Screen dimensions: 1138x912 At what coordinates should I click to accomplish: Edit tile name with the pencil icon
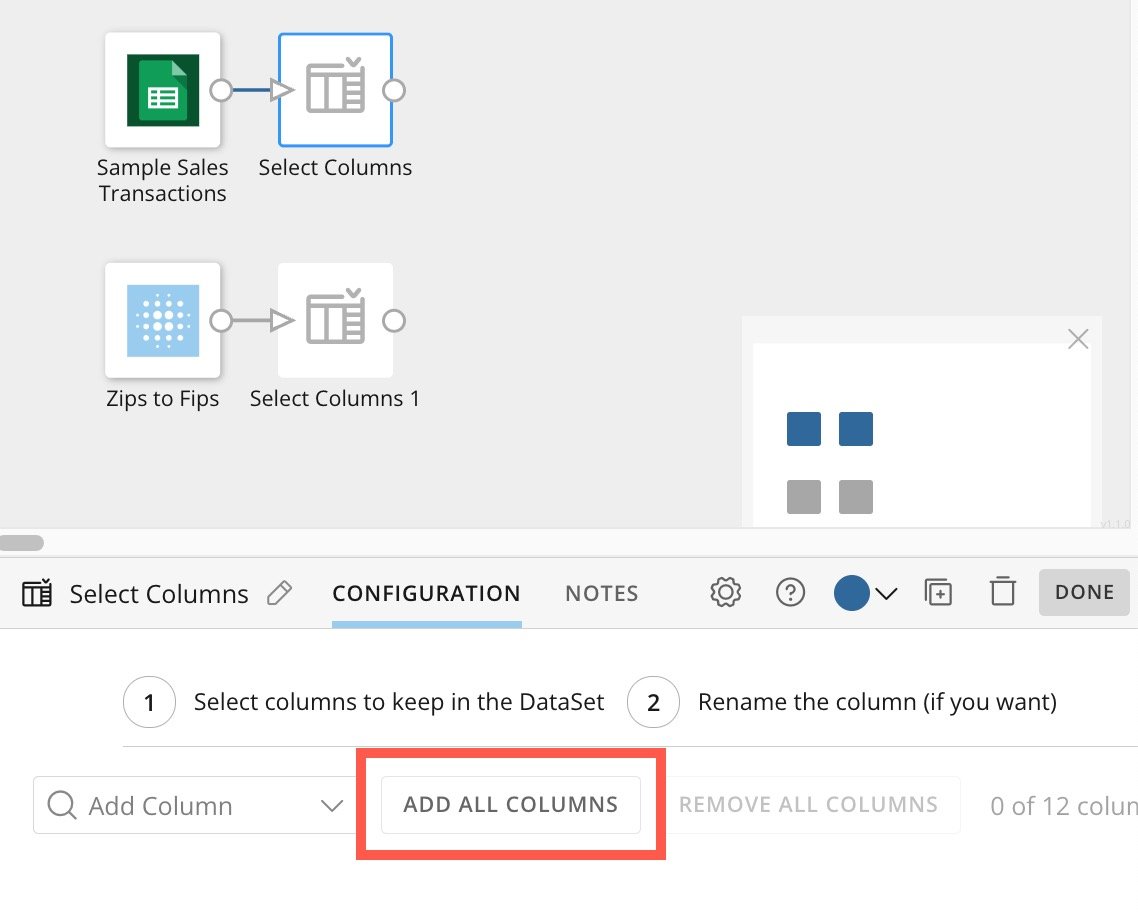coord(279,593)
